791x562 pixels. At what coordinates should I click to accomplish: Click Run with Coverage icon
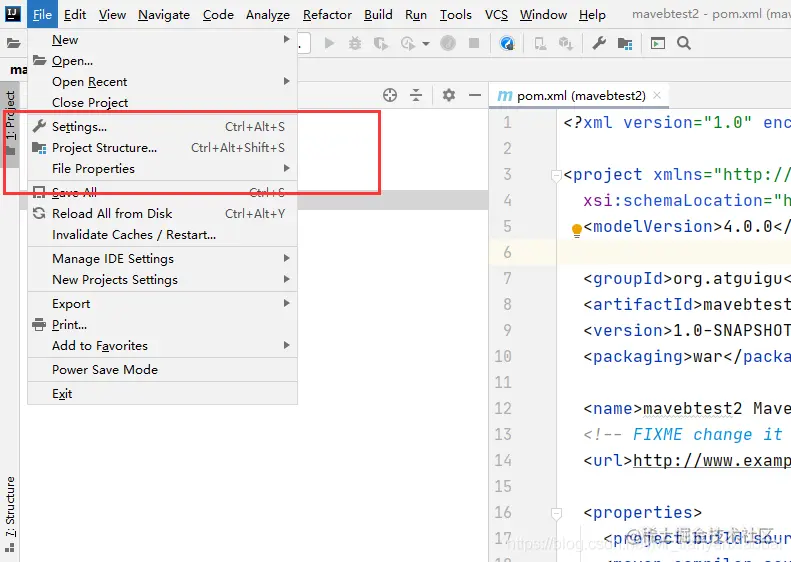(381, 43)
